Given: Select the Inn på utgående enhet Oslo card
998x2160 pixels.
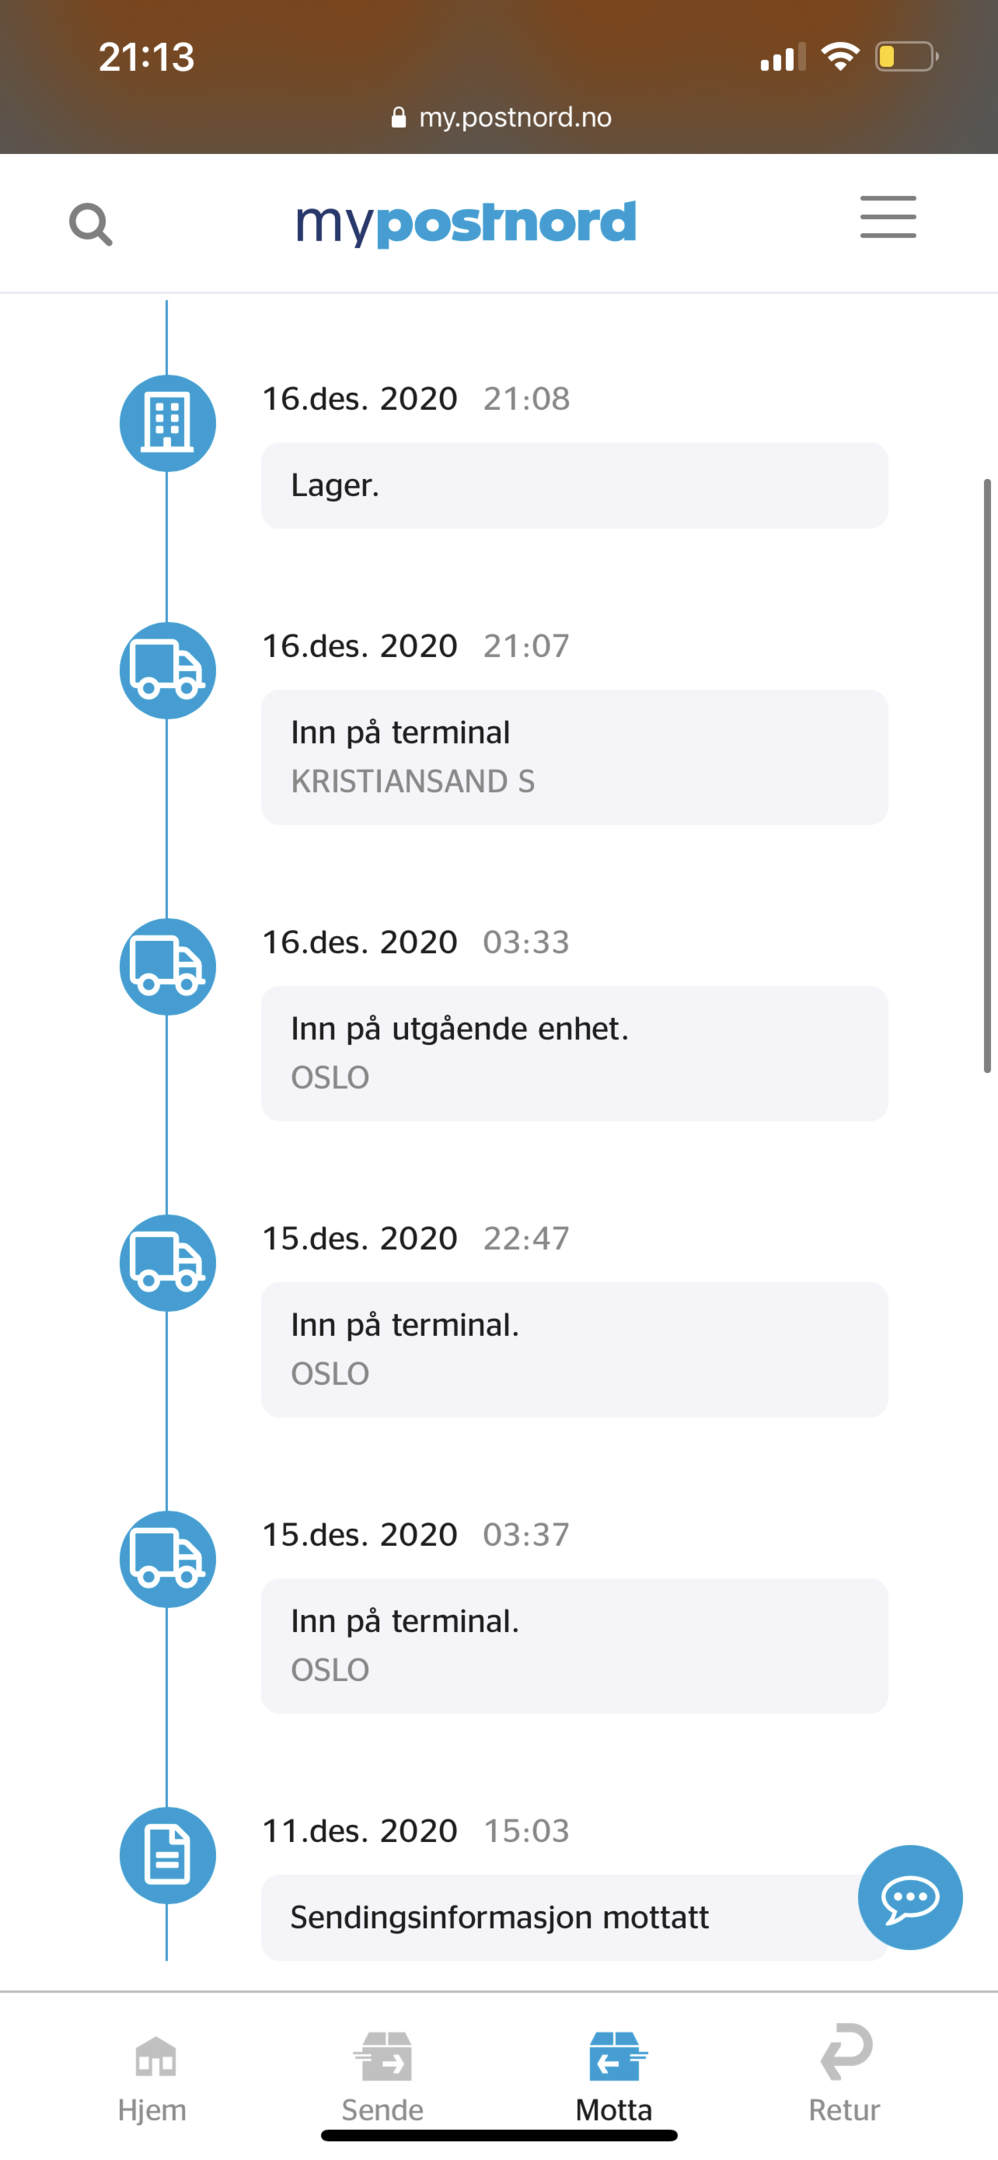Looking at the screenshot, I should coord(574,1053).
